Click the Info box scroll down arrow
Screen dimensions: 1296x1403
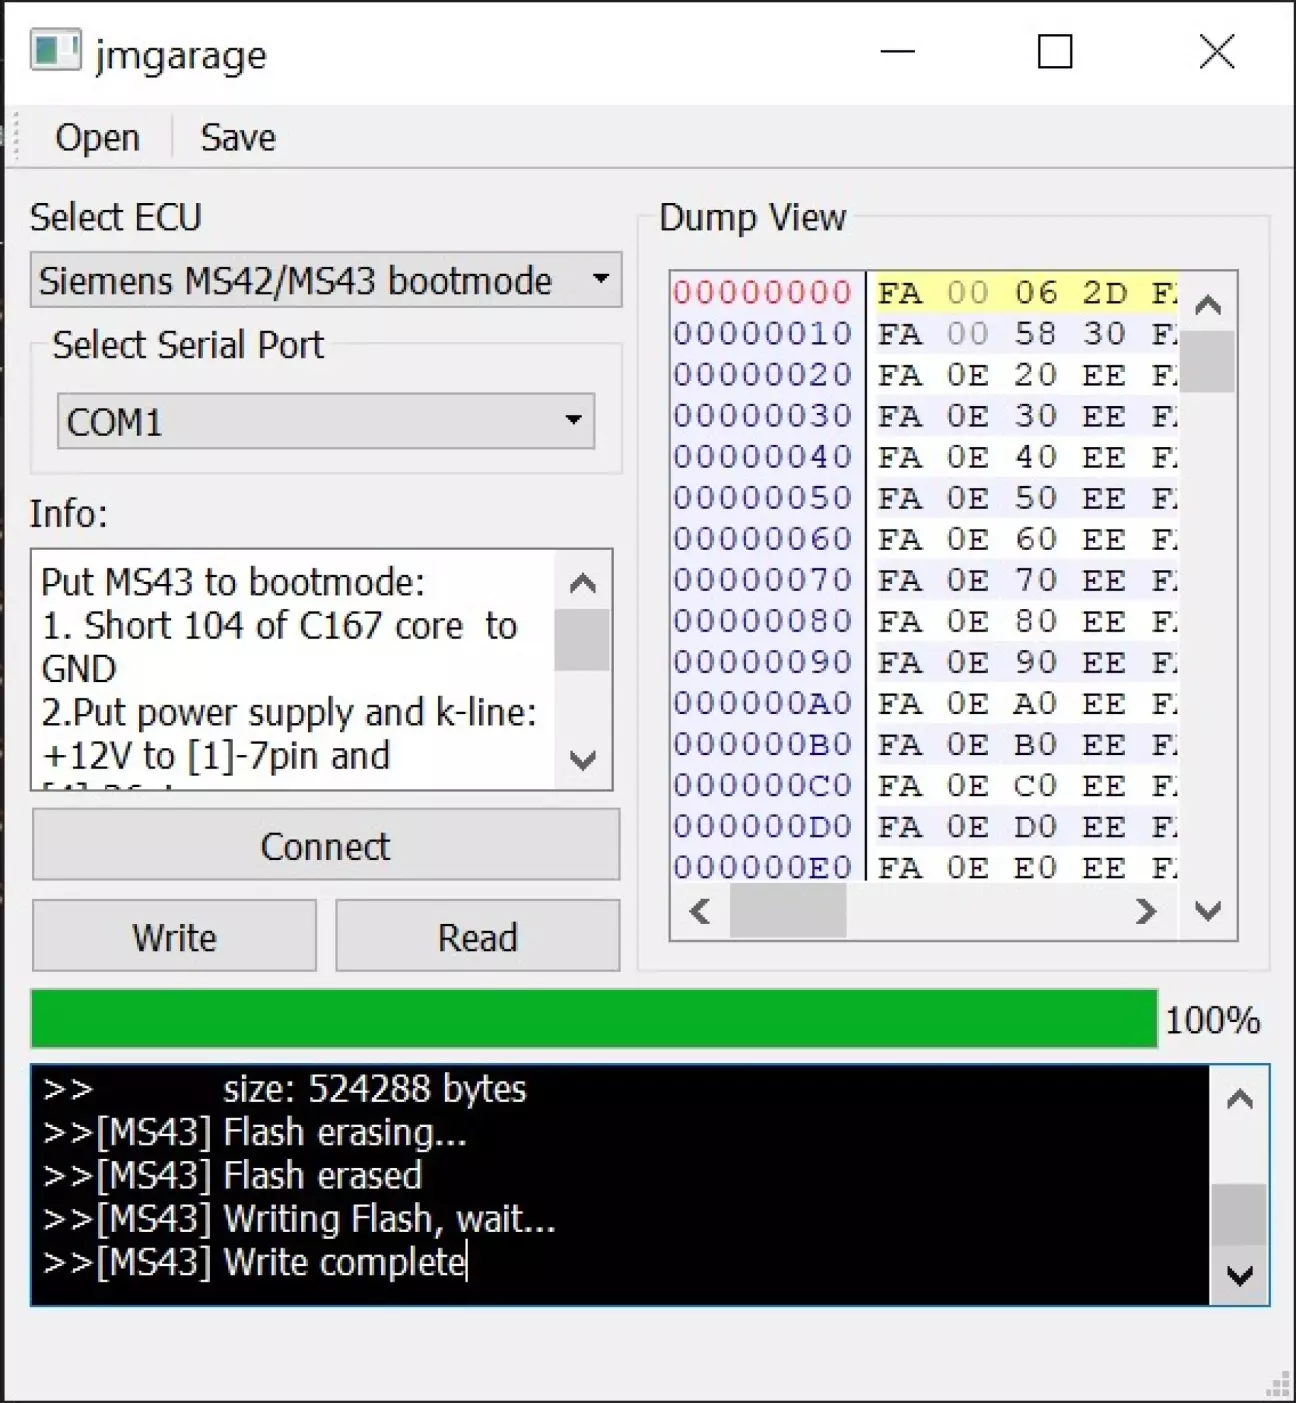tap(582, 760)
